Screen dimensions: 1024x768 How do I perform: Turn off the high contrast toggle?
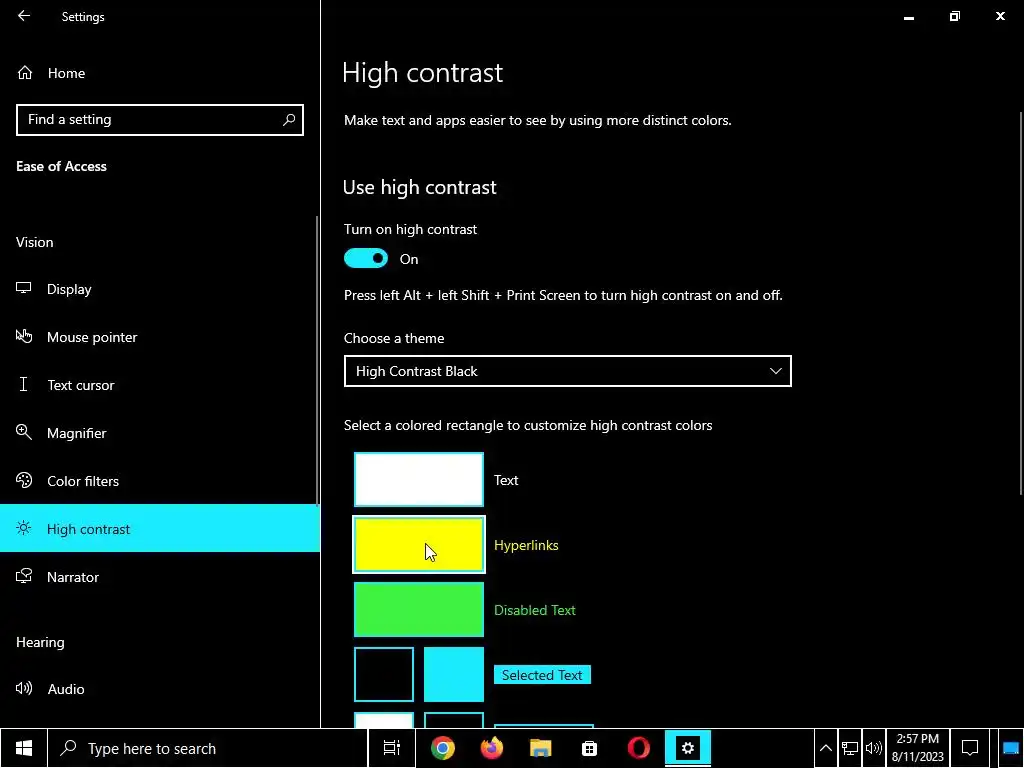point(366,259)
